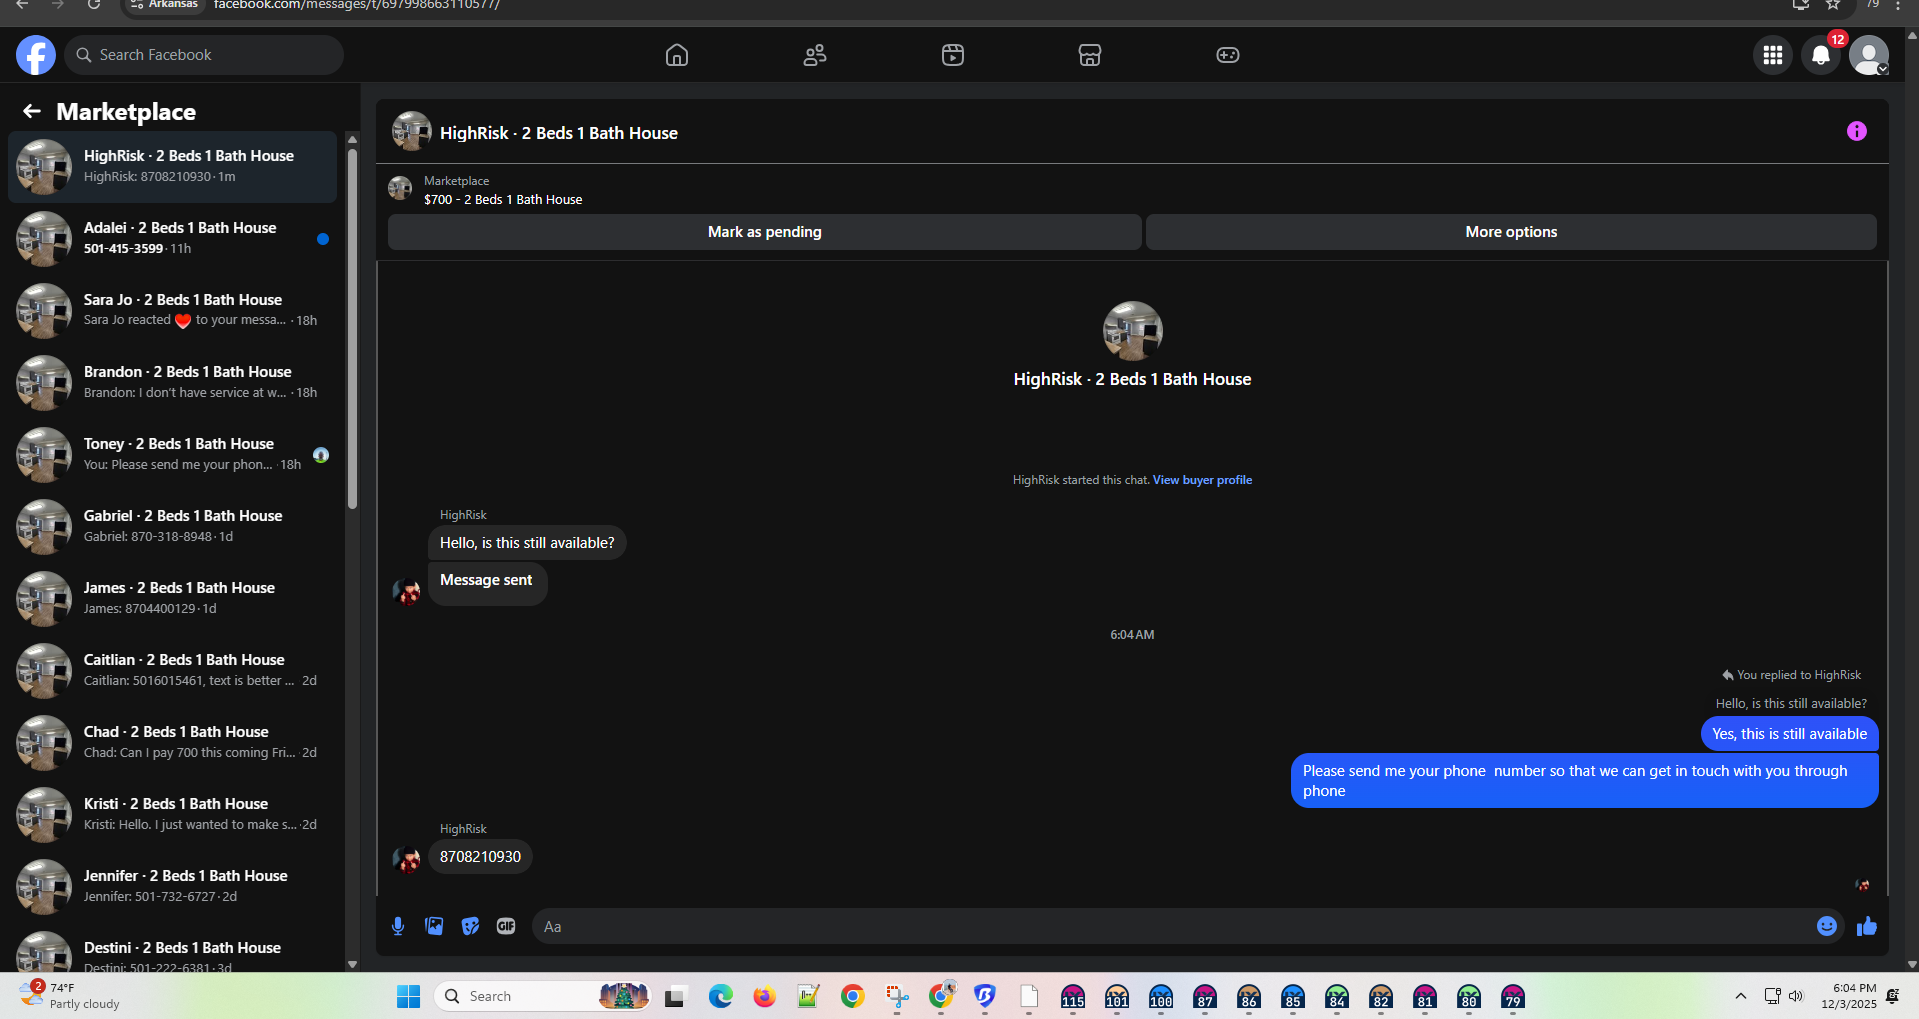Choose a sticker icon
Screen dimensions: 1919x1019
coord(470,926)
